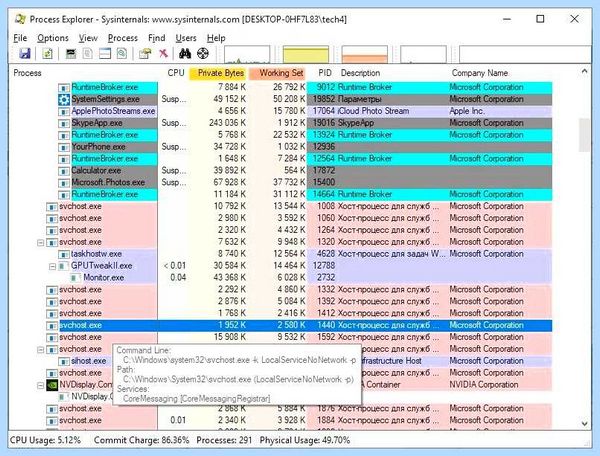Click the Monitor.exe process icon
This screenshot has height=456, width=600.
click(76, 278)
